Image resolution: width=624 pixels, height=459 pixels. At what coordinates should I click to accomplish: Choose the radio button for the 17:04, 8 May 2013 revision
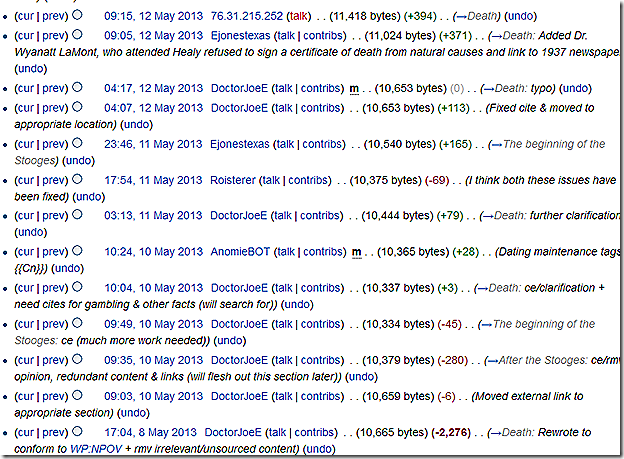[78, 432]
